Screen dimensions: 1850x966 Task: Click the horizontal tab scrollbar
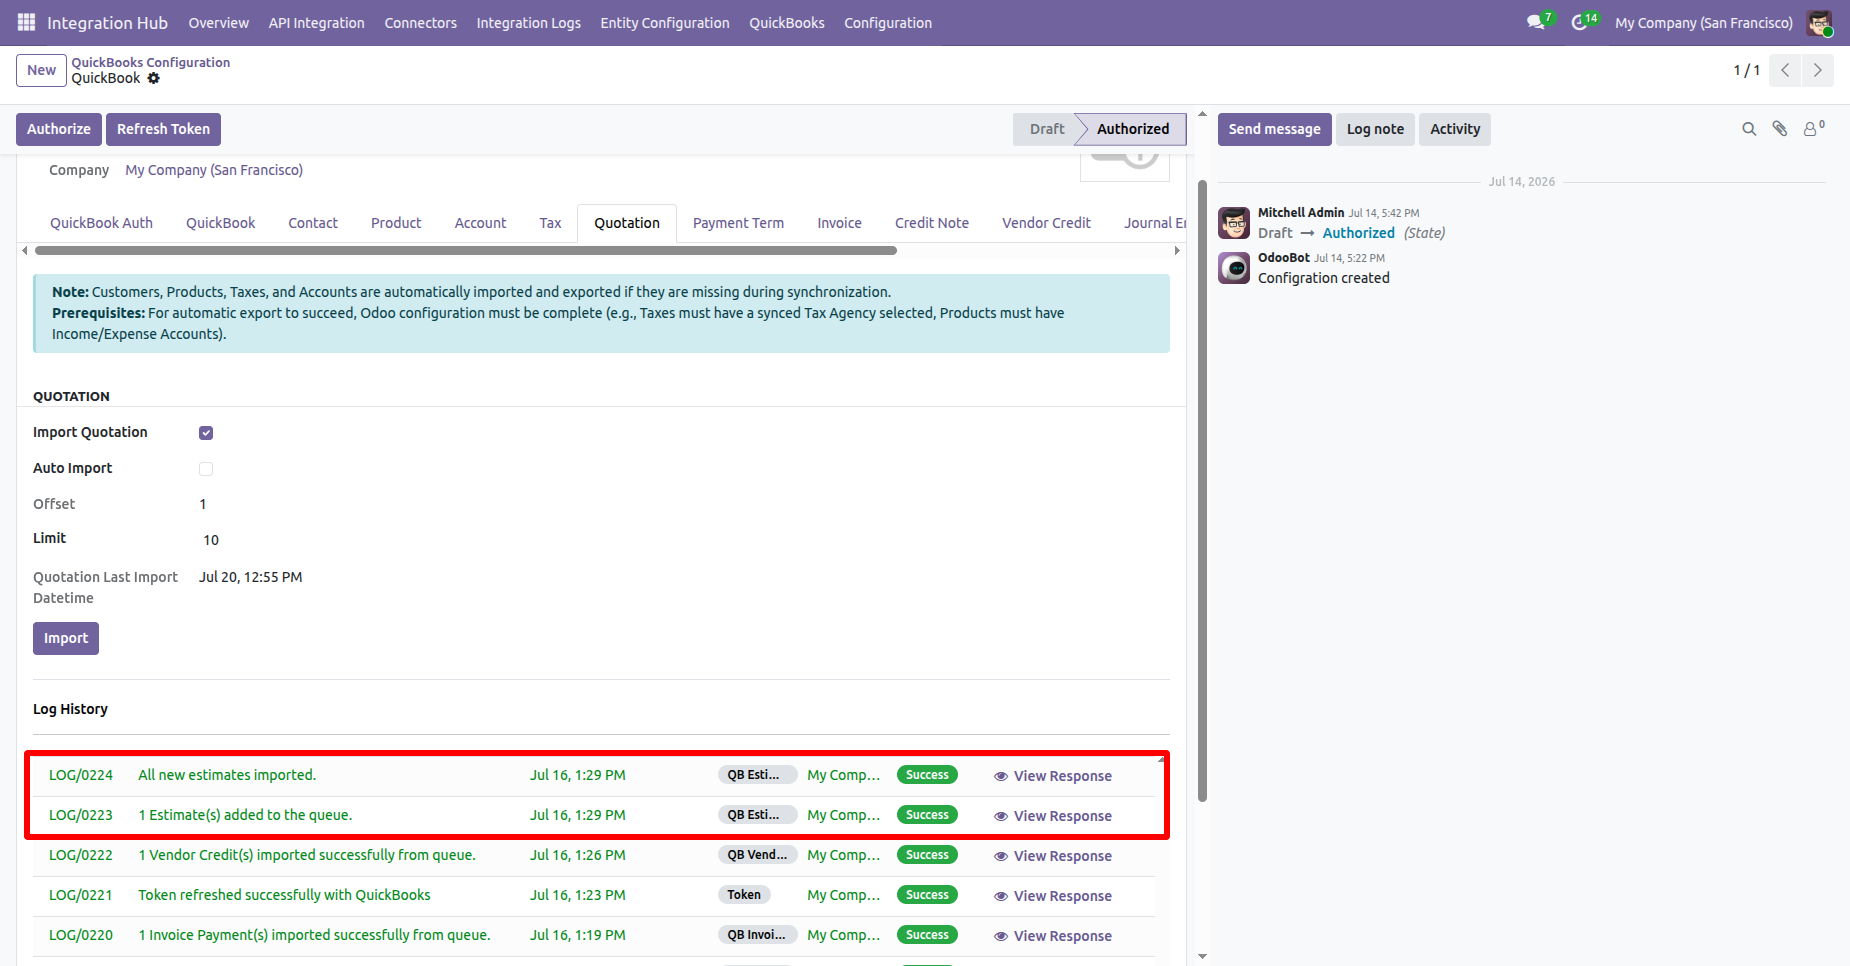[466, 251]
